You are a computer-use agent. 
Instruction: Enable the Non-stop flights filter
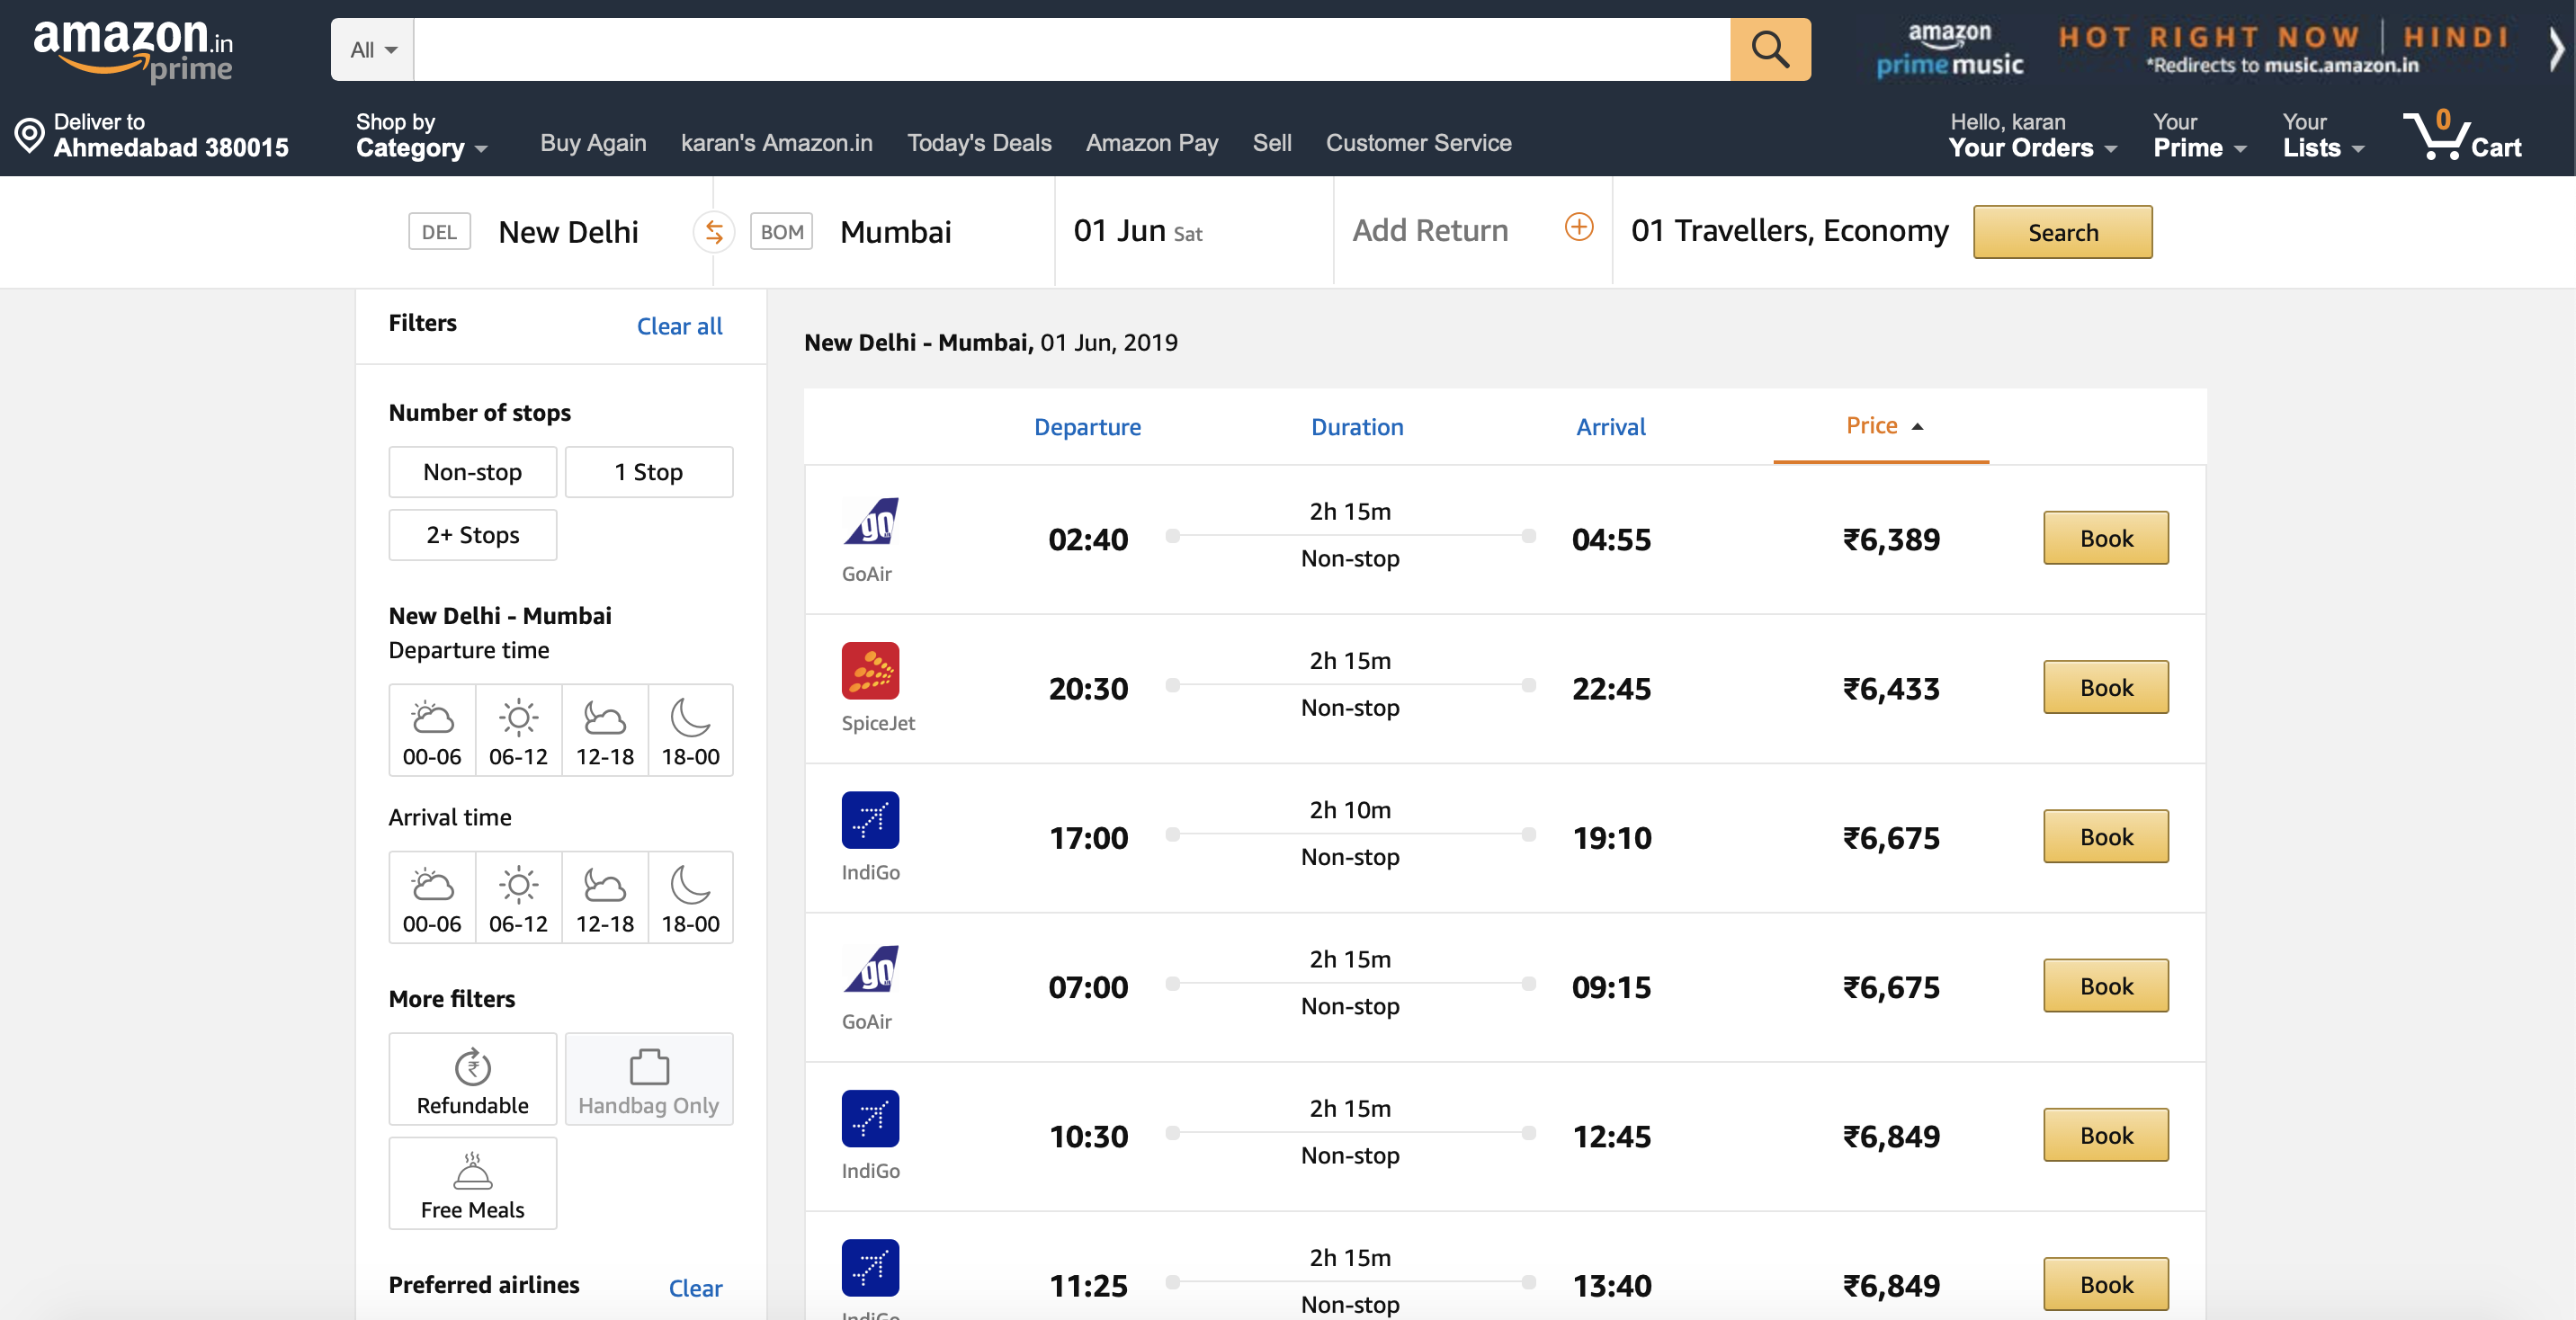click(x=472, y=471)
